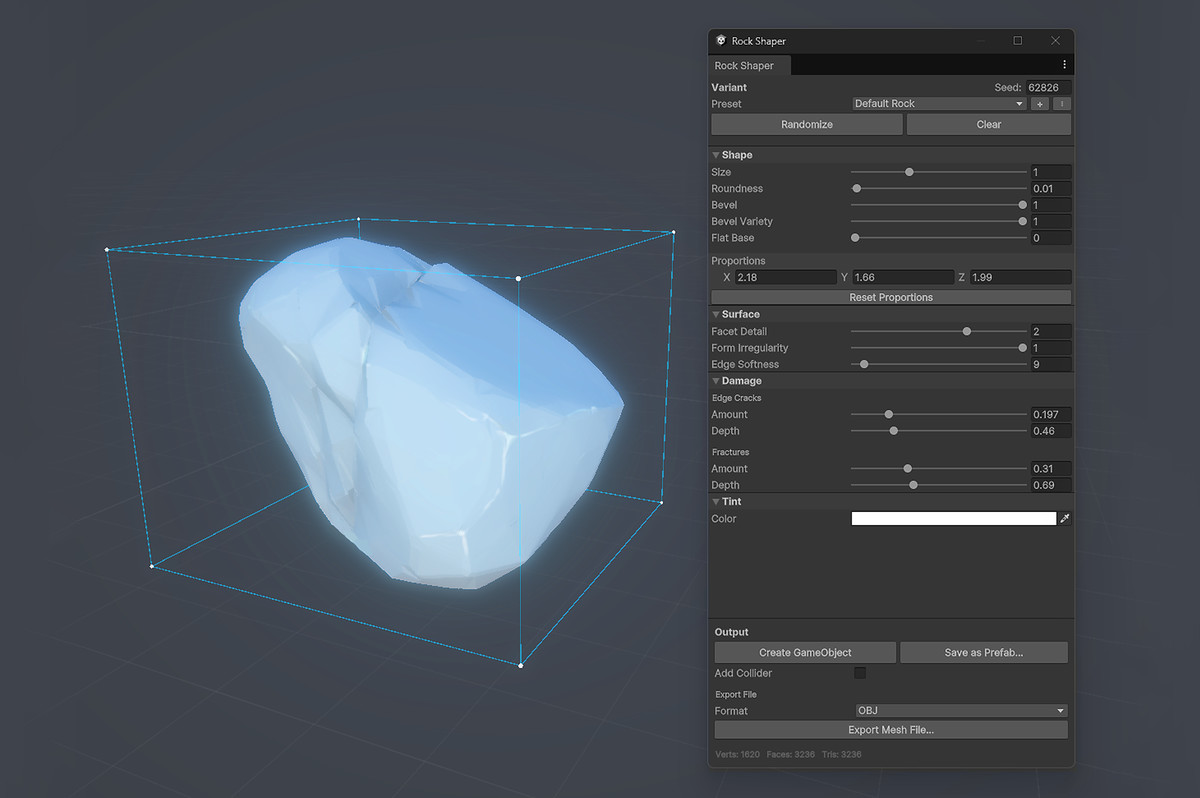This screenshot has width=1200, height=798.
Task: Click the Fractures Depth field showing 0.69
Action: click(x=1051, y=485)
